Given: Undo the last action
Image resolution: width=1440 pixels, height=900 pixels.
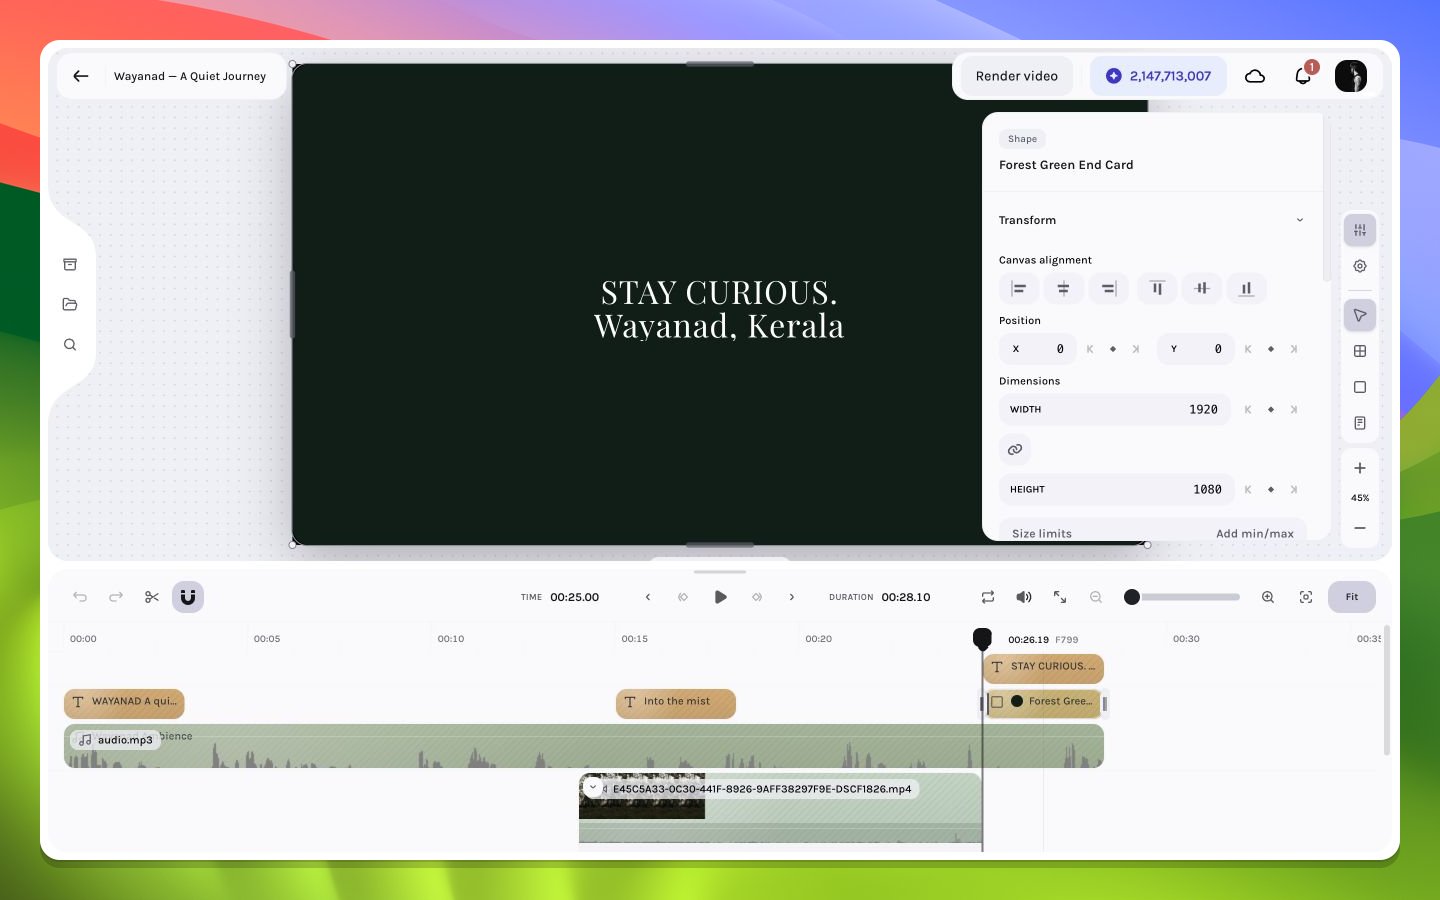Looking at the screenshot, I should [80, 597].
